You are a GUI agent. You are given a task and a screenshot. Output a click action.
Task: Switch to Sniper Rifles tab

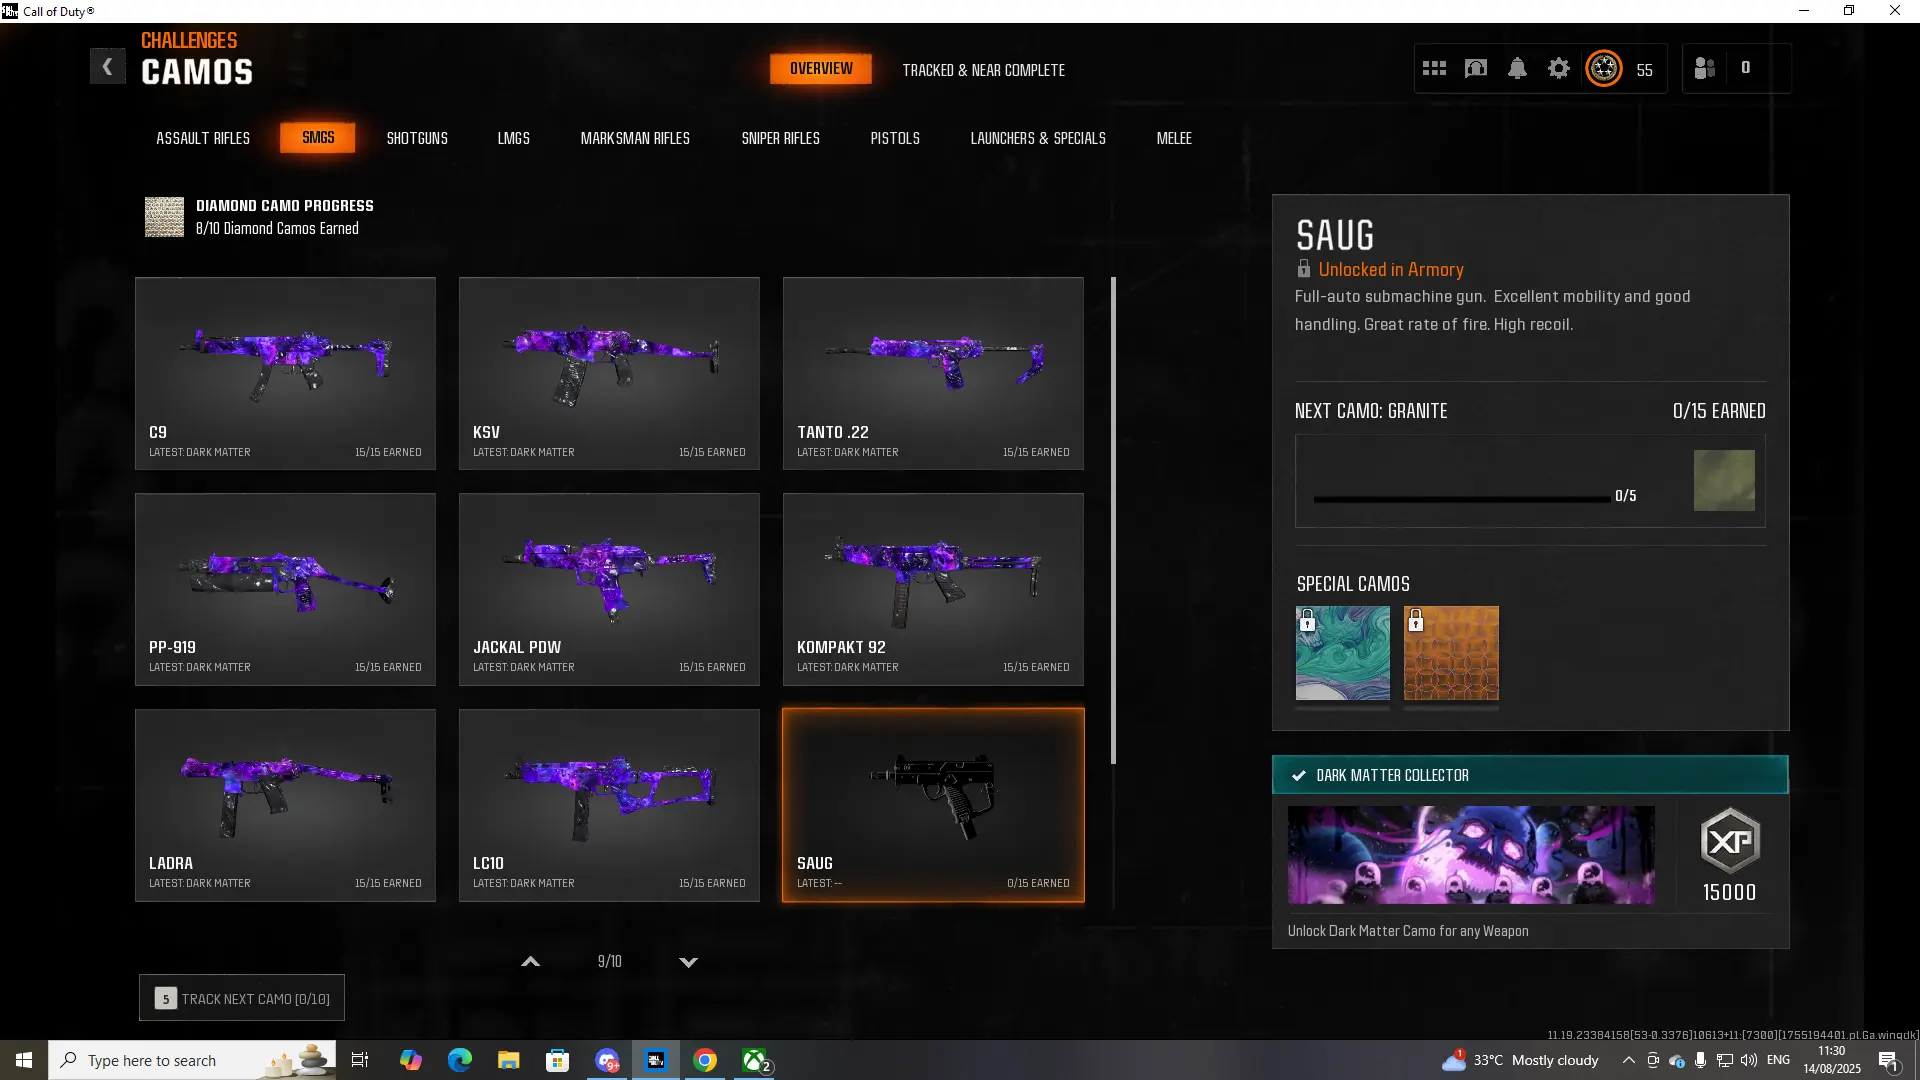pyautogui.click(x=780, y=138)
